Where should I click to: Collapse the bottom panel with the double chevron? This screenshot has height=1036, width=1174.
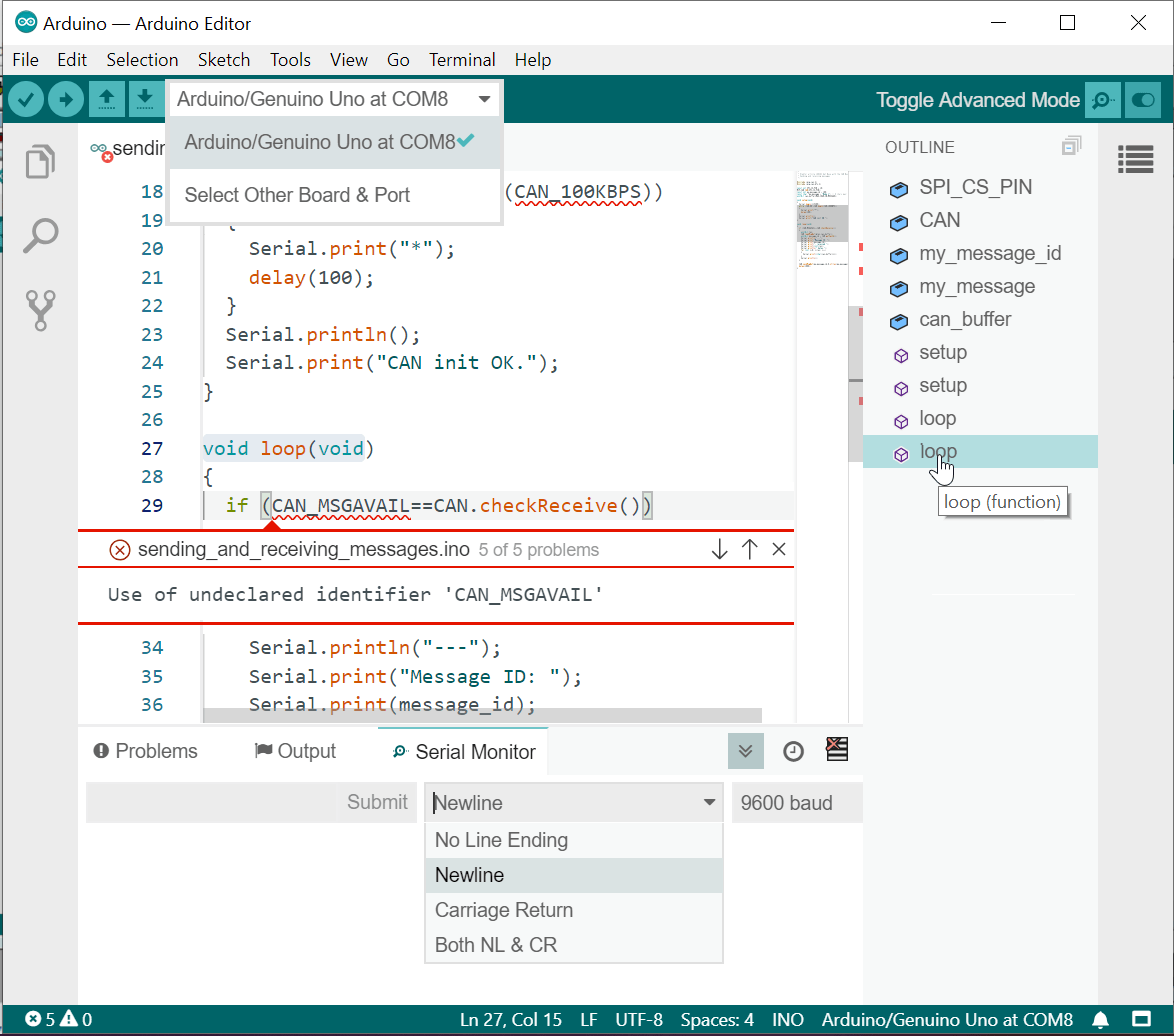tap(745, 750)
